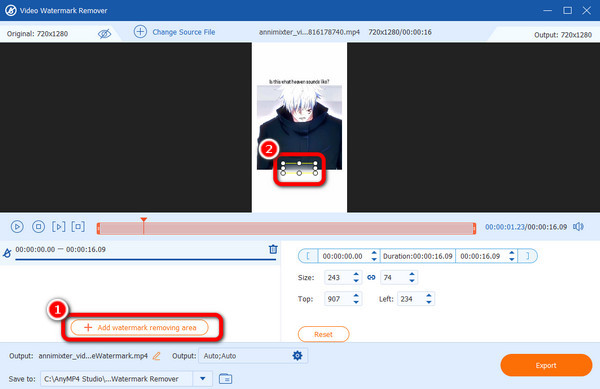The image size is (600, 389).
Task: Decrease the Size width value
Action: [x=356, y=281]
